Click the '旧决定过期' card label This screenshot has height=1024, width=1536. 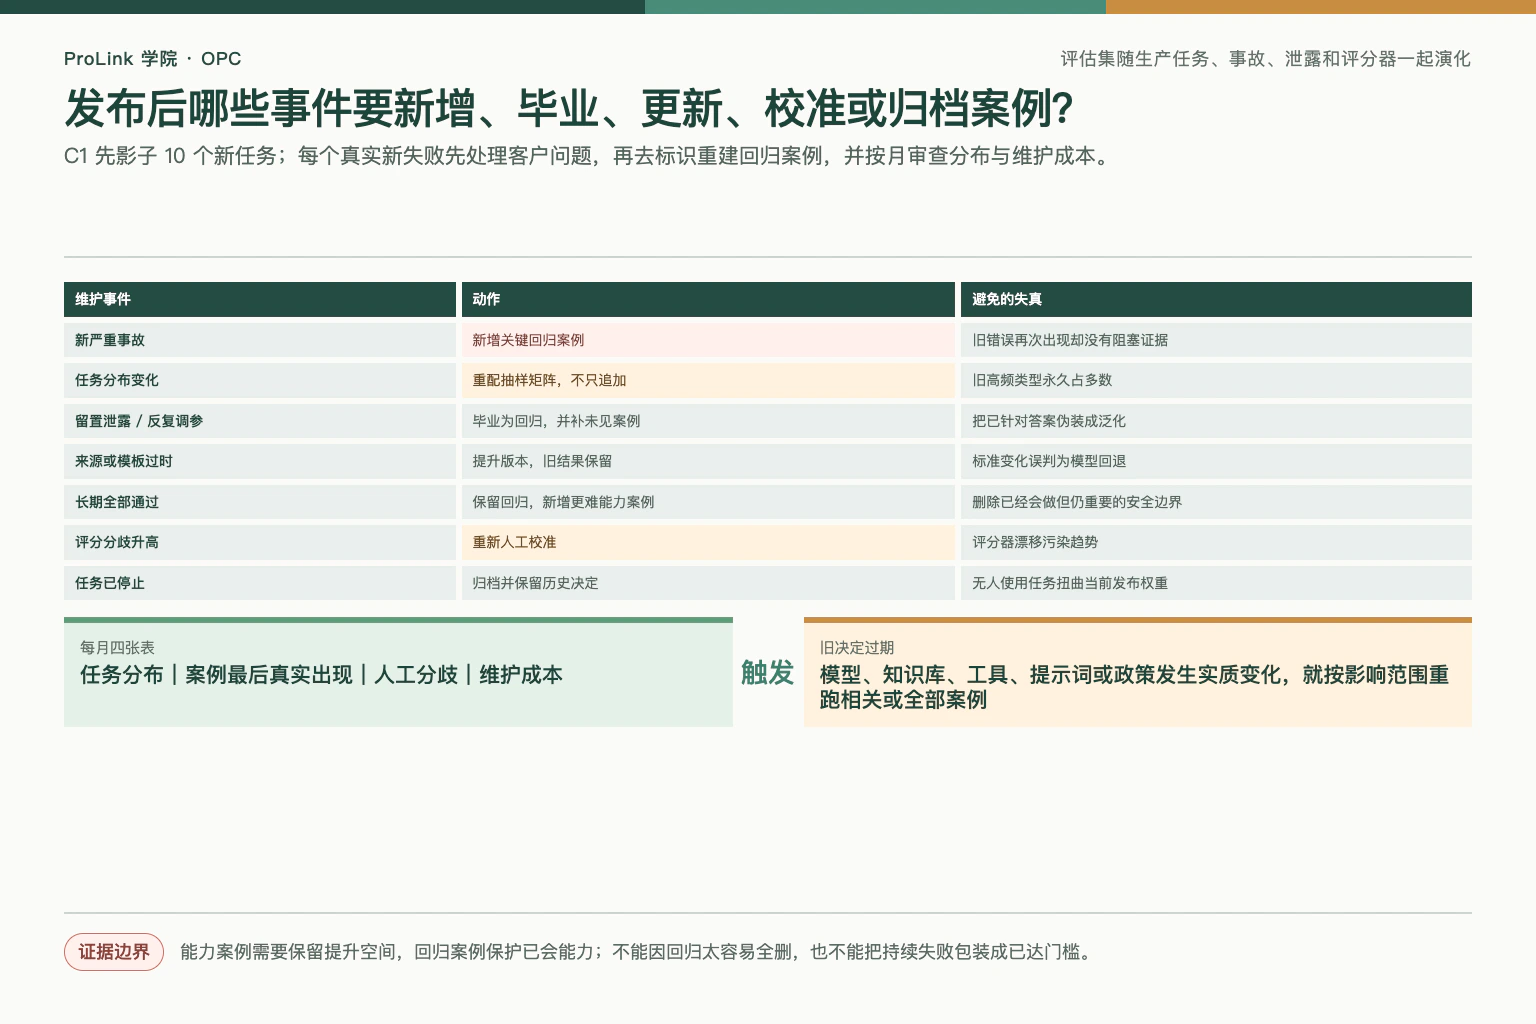point(857,648)
